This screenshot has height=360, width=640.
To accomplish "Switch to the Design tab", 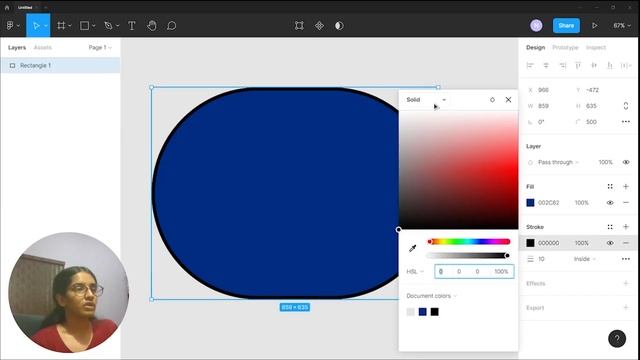I will [x=535, y=47].
